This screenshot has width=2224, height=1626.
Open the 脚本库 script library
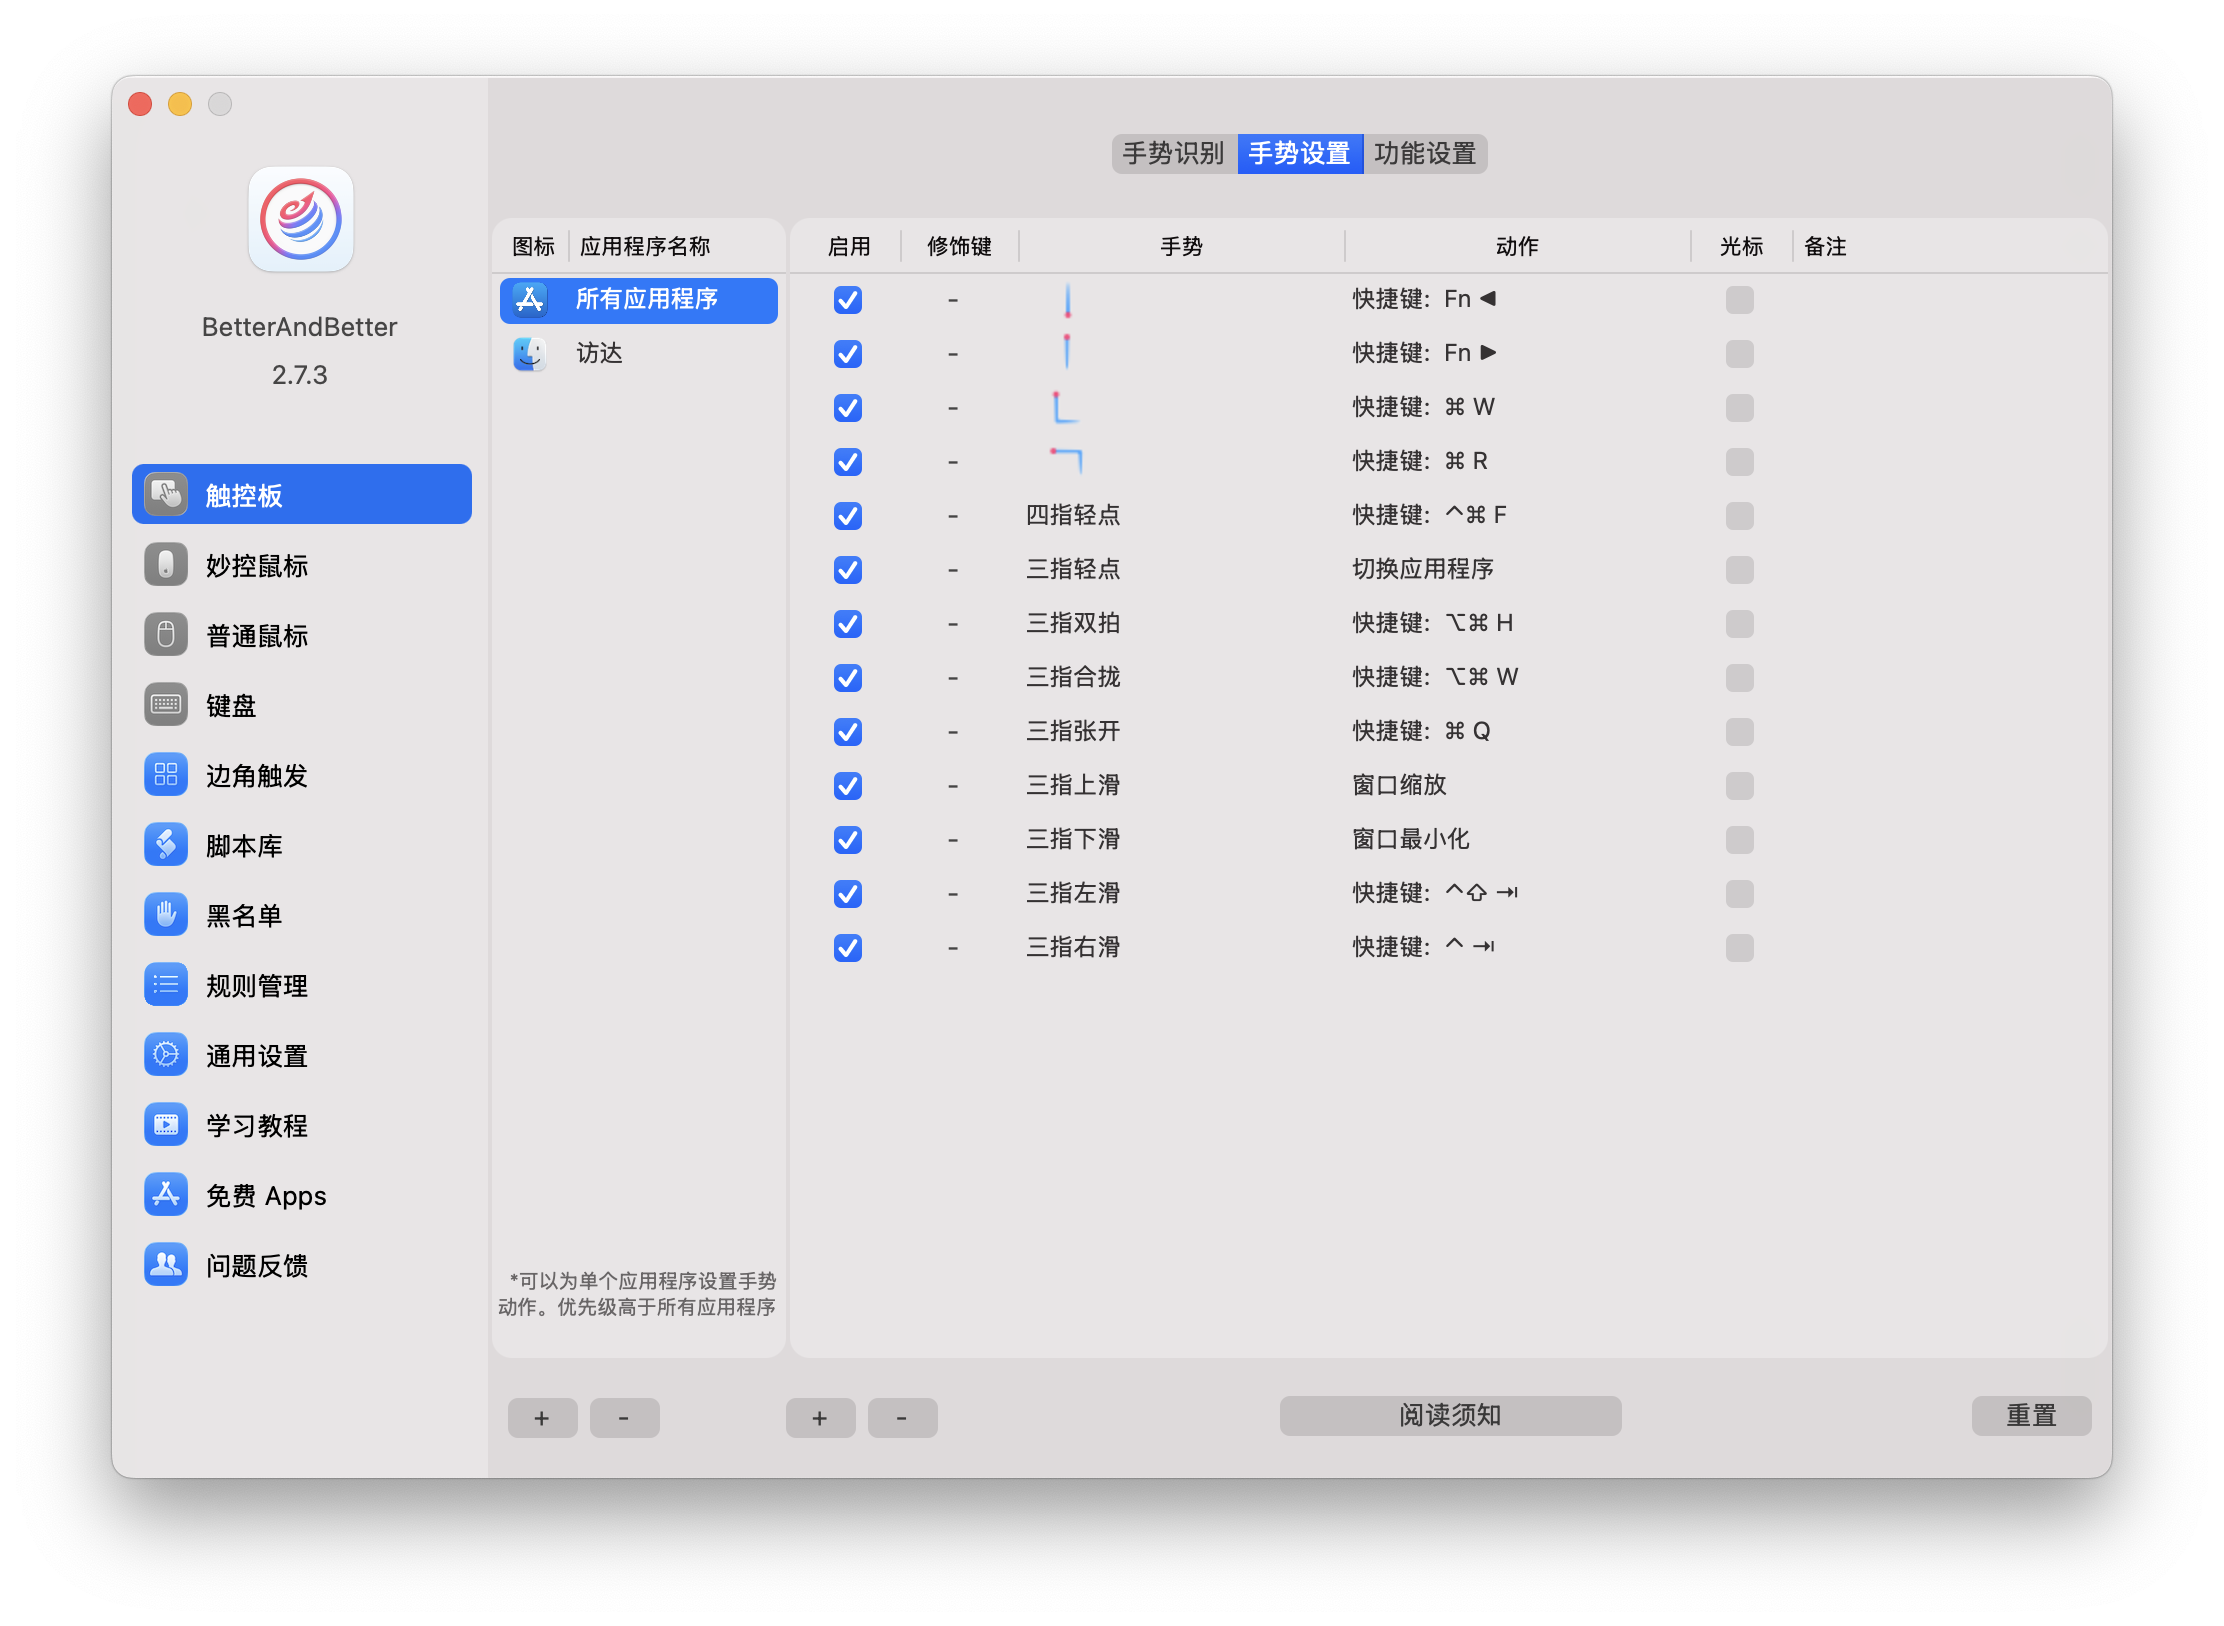(x=244, y=846)
